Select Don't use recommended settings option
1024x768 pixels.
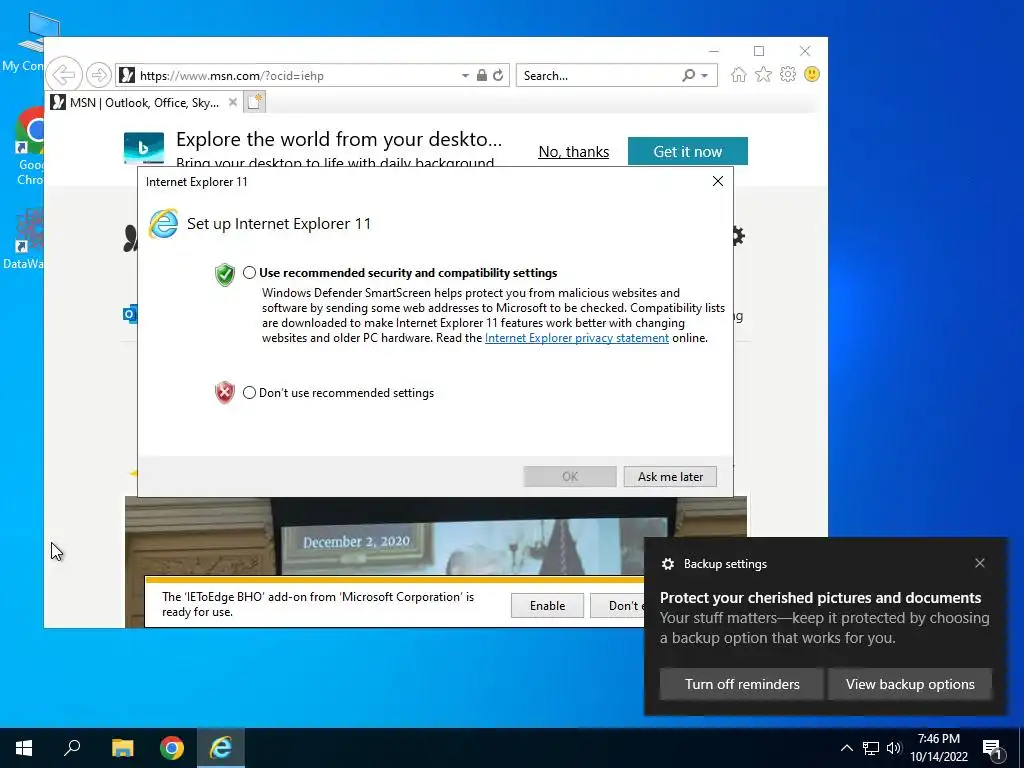point(249,392)
